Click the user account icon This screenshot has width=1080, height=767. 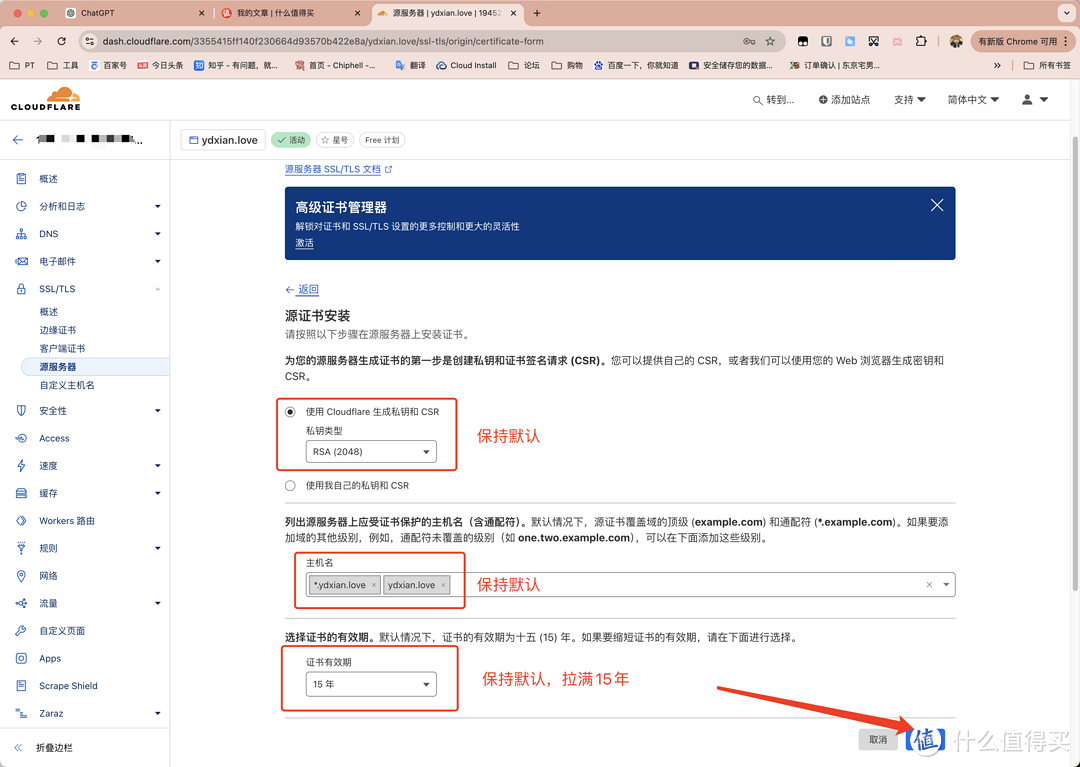click(x=1027, y=100)
